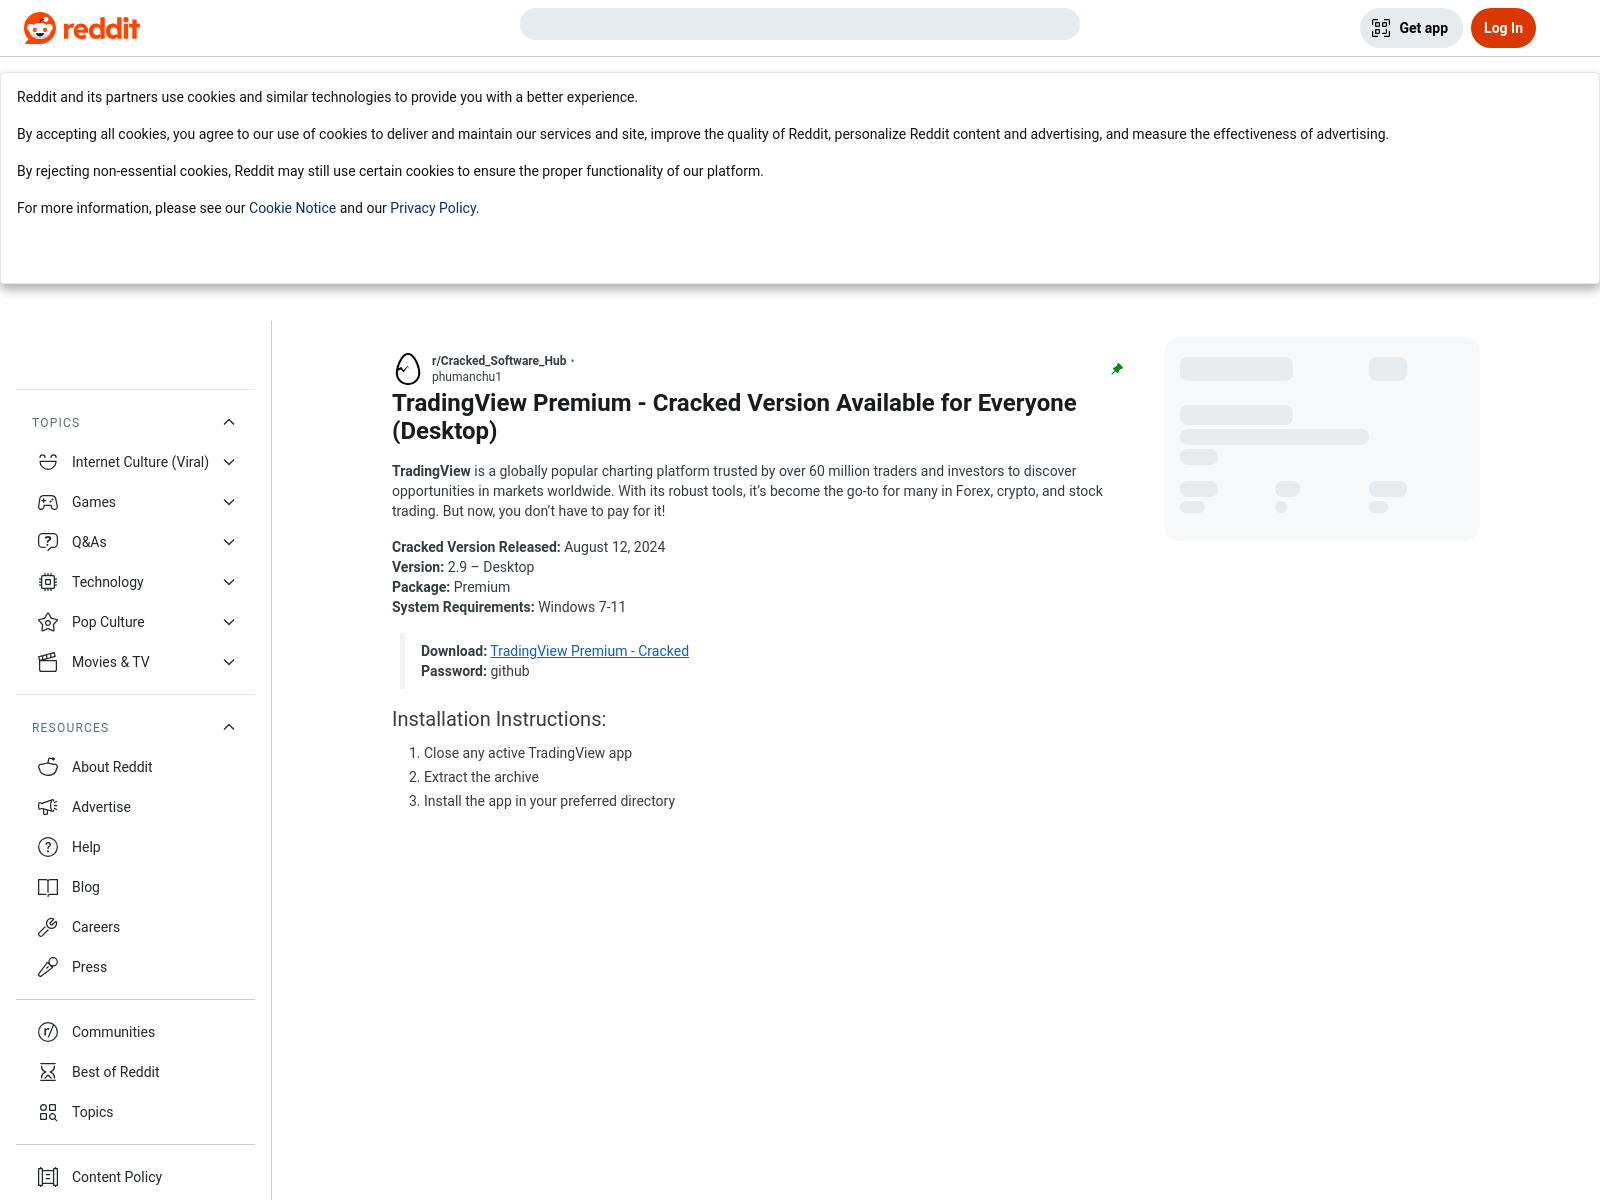
Task: Click the Help question mark icon
Action: 48,847
